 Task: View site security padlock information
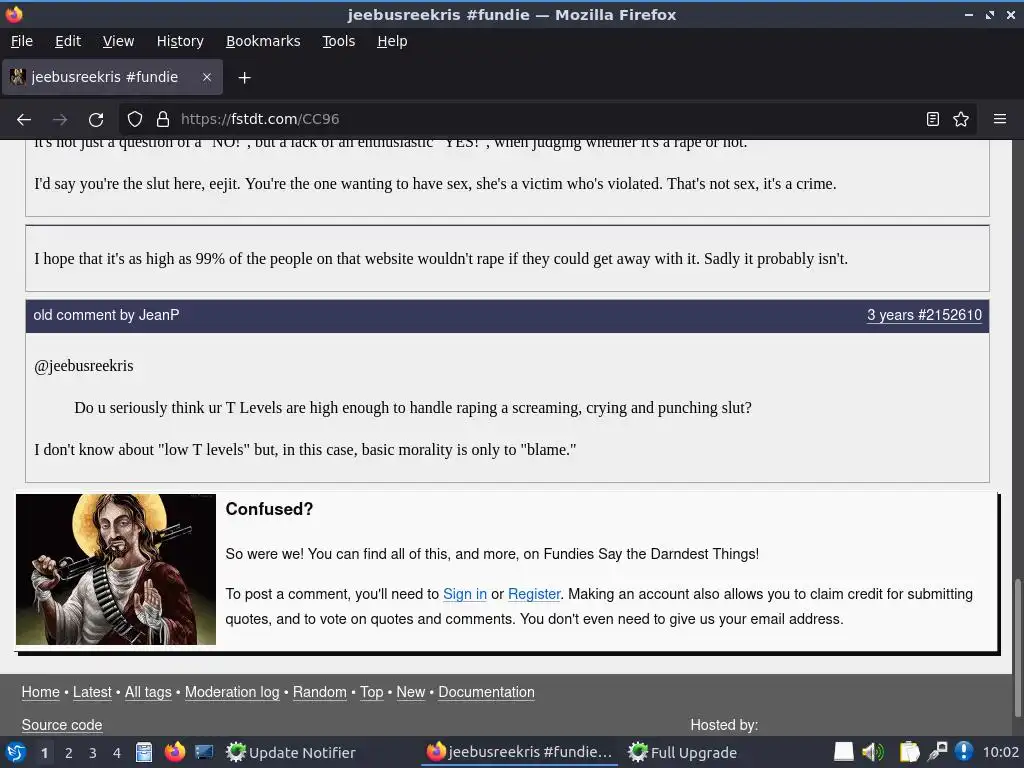point(163,120)
